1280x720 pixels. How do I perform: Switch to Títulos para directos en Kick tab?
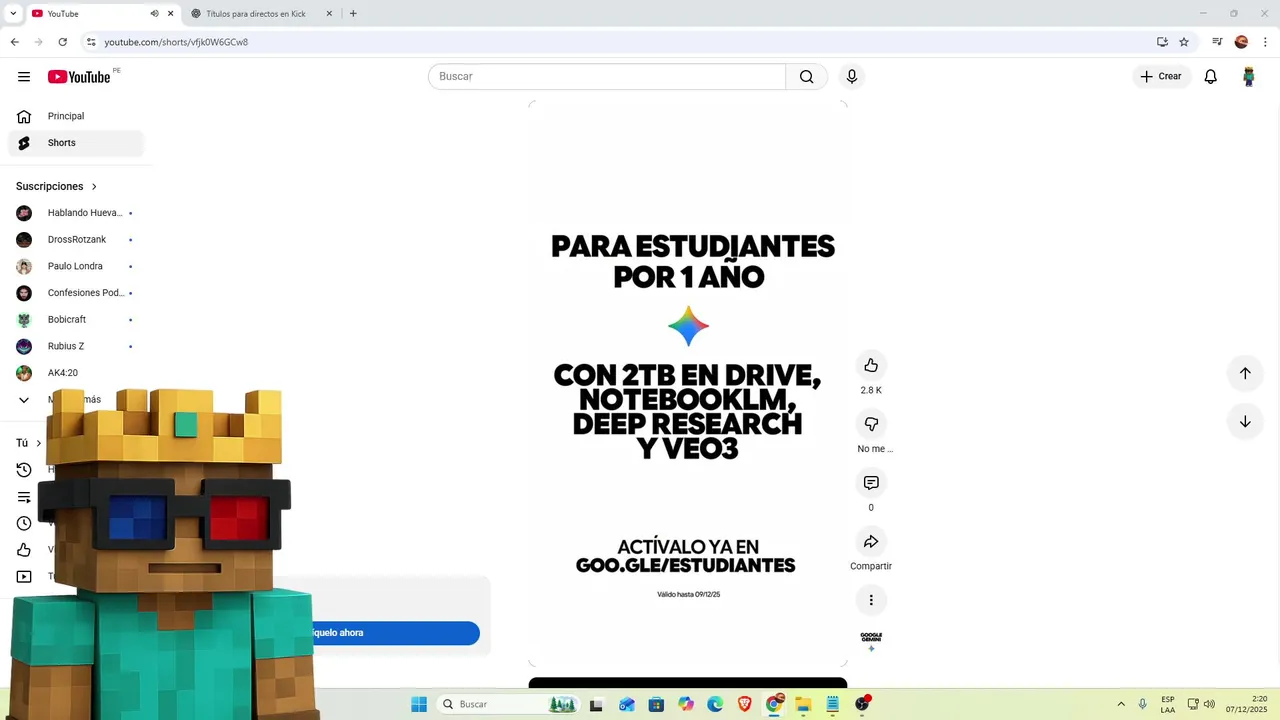point(260,14)
